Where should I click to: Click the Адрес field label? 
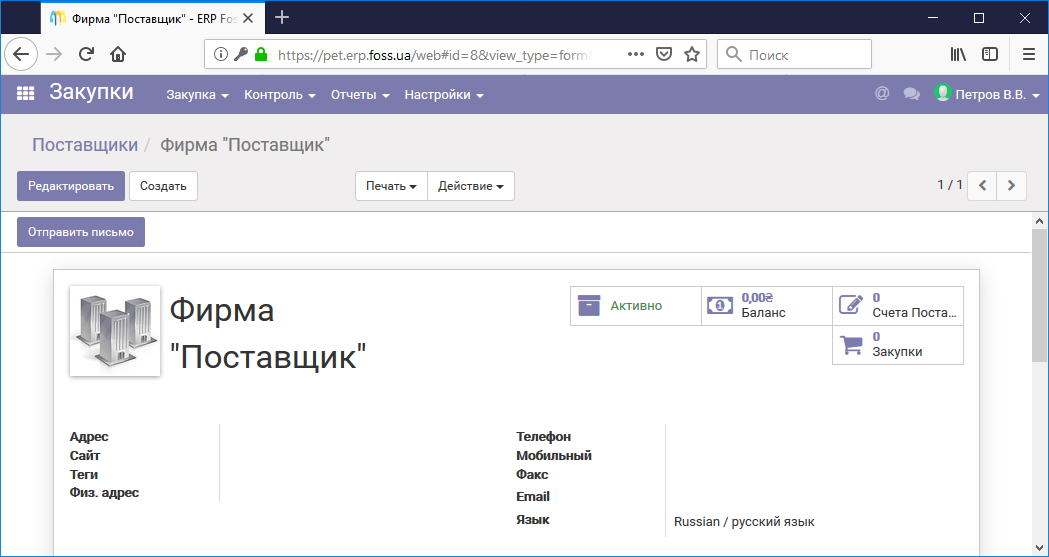89,437
